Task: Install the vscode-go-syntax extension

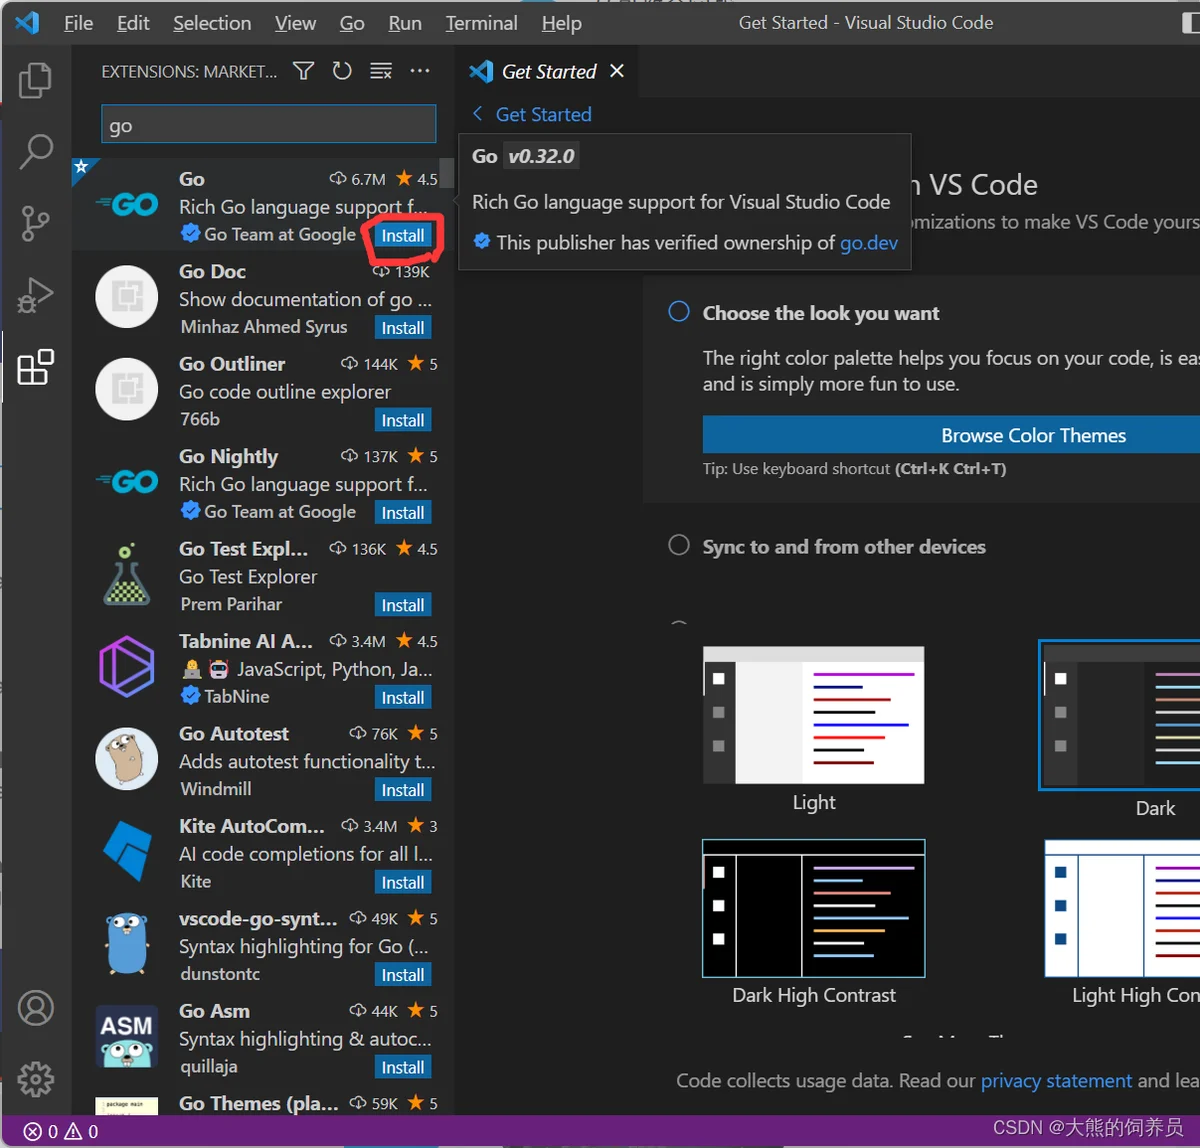Action: [x=403, y=975]
